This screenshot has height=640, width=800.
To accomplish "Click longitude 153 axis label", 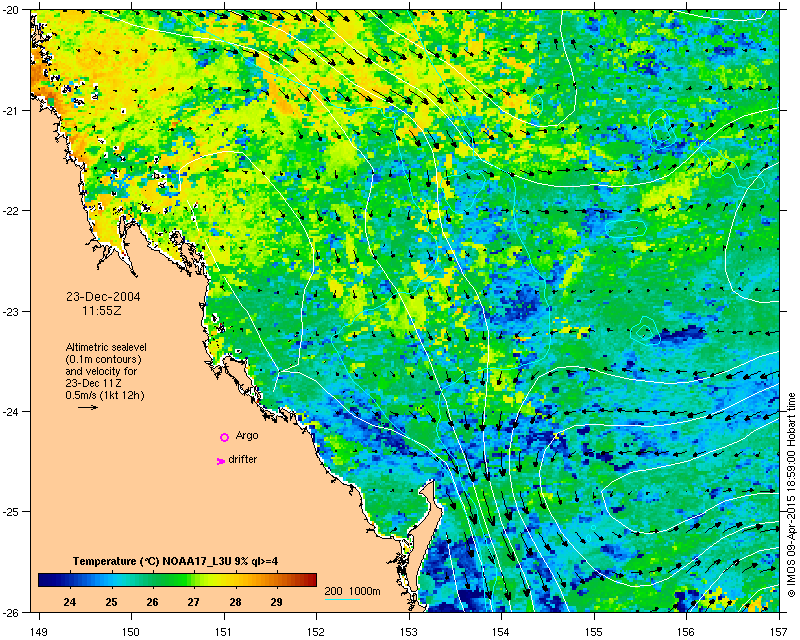I will (409, 632).
